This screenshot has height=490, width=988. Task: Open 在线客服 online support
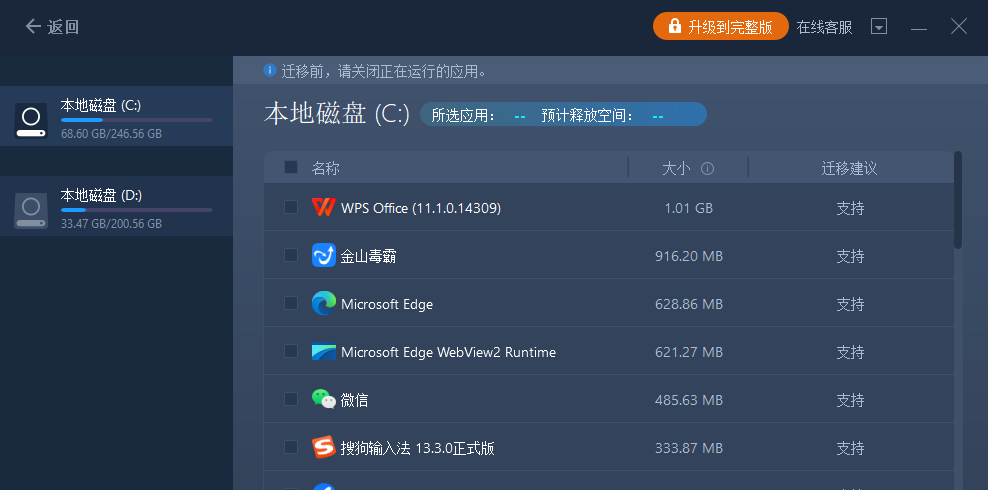[x=824, y=27]
